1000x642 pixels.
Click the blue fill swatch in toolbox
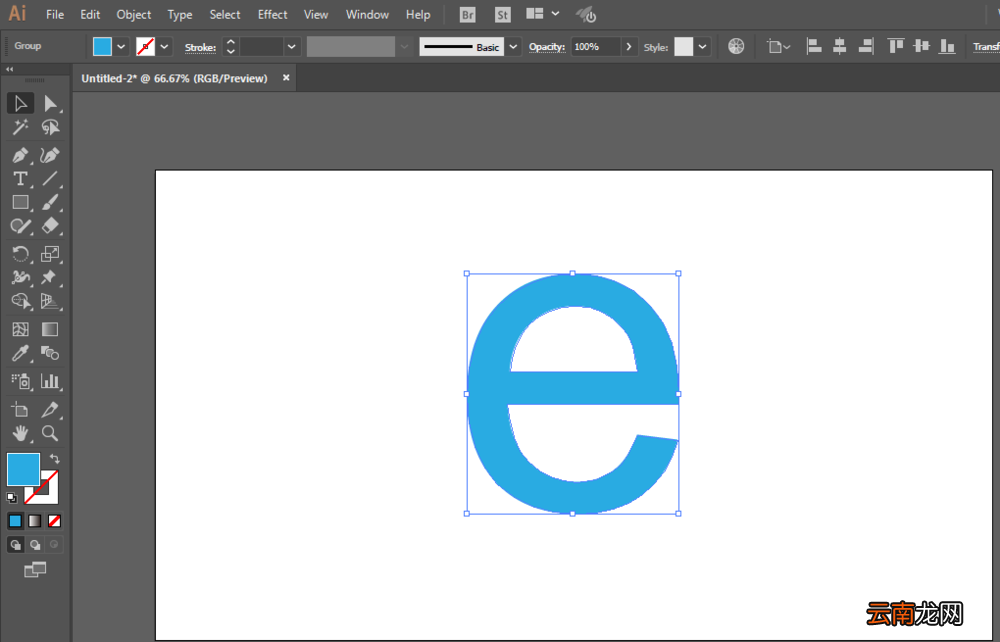[24, 469]
